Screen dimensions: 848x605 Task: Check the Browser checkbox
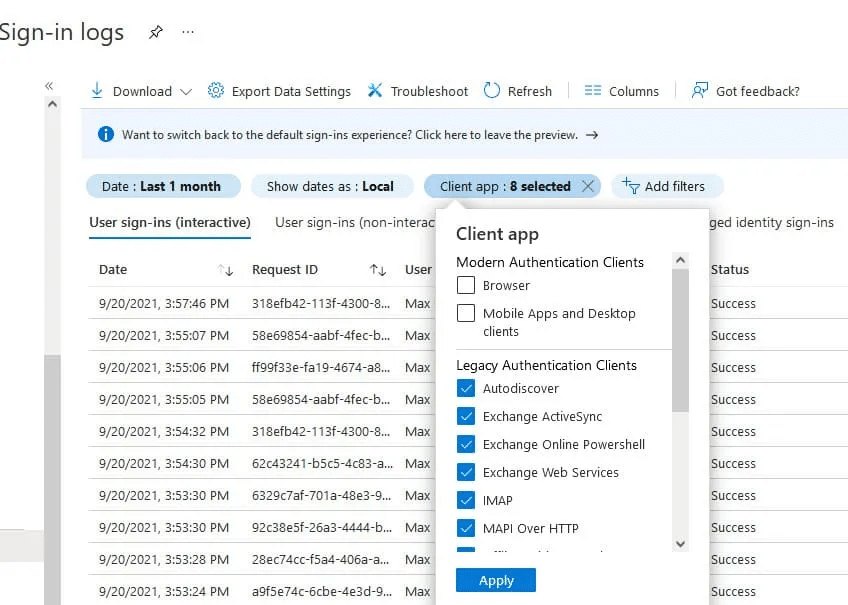(466, 285)
